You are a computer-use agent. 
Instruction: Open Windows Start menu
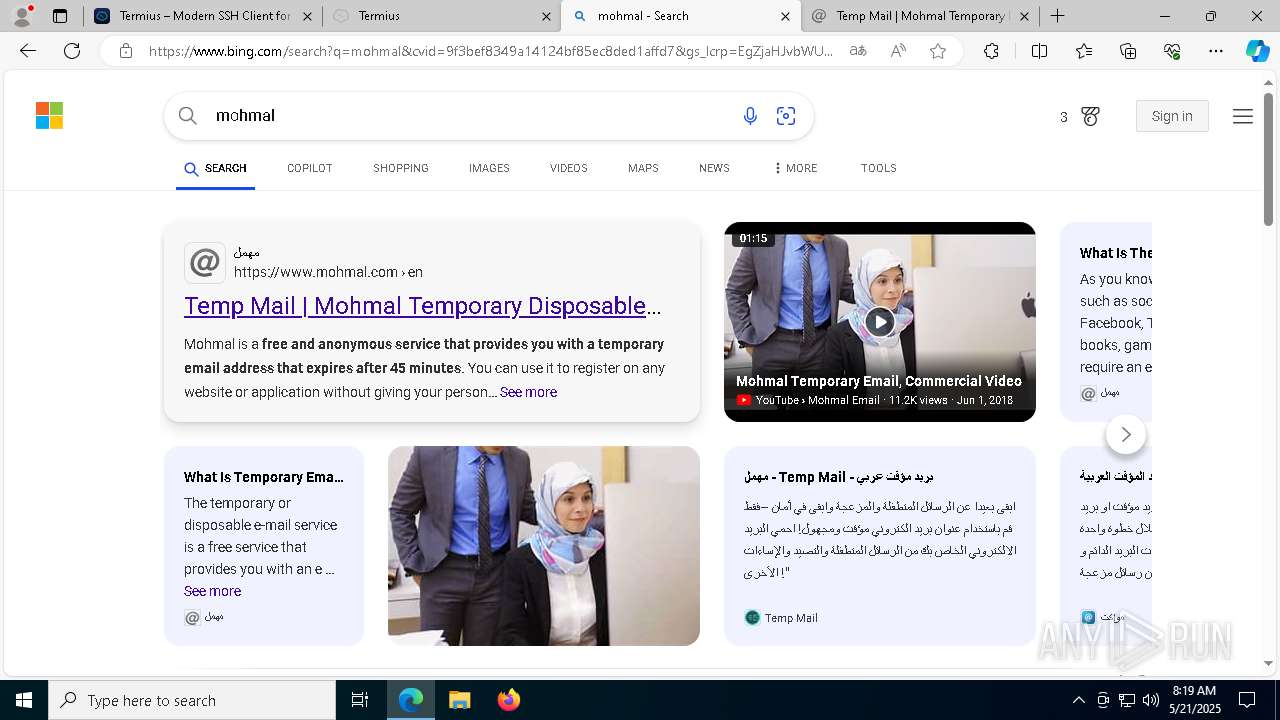[24, 700]
